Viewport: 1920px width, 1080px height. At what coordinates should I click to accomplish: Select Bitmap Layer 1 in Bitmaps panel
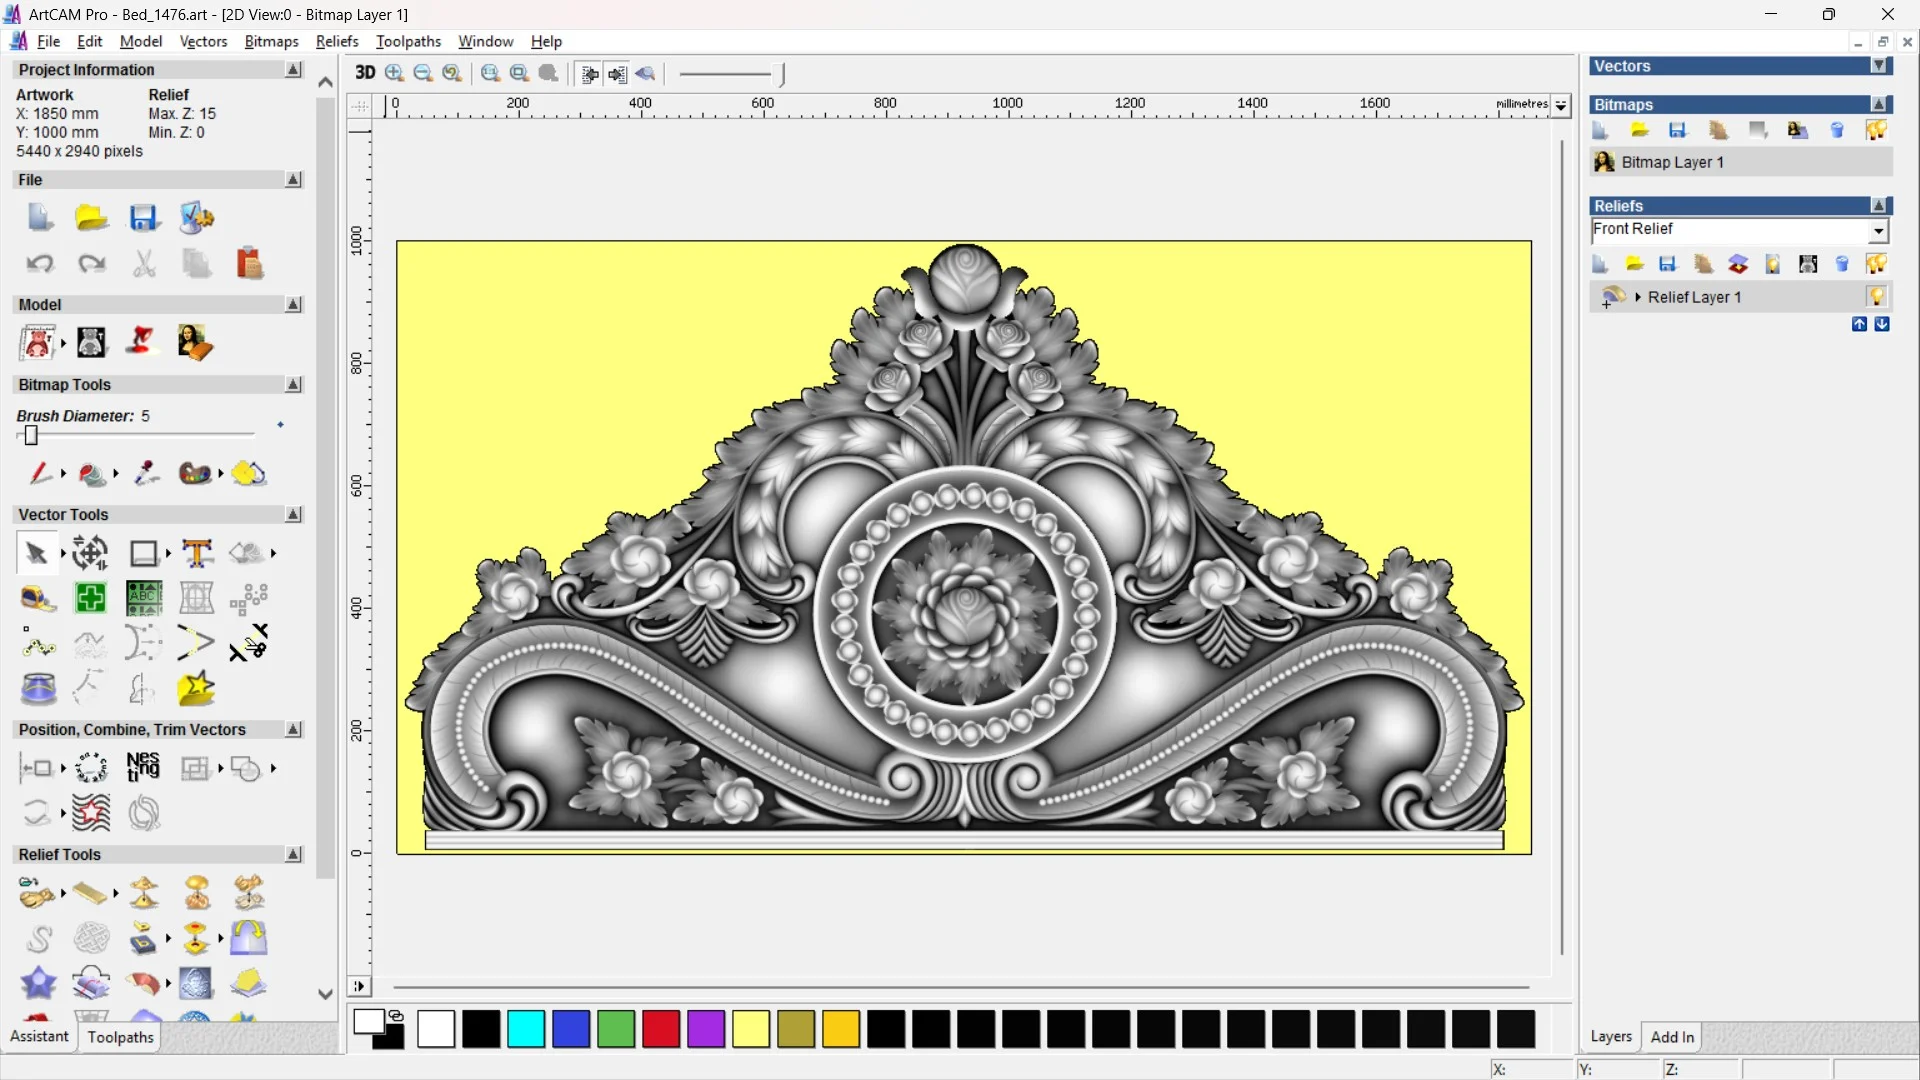pos(1672,162)
